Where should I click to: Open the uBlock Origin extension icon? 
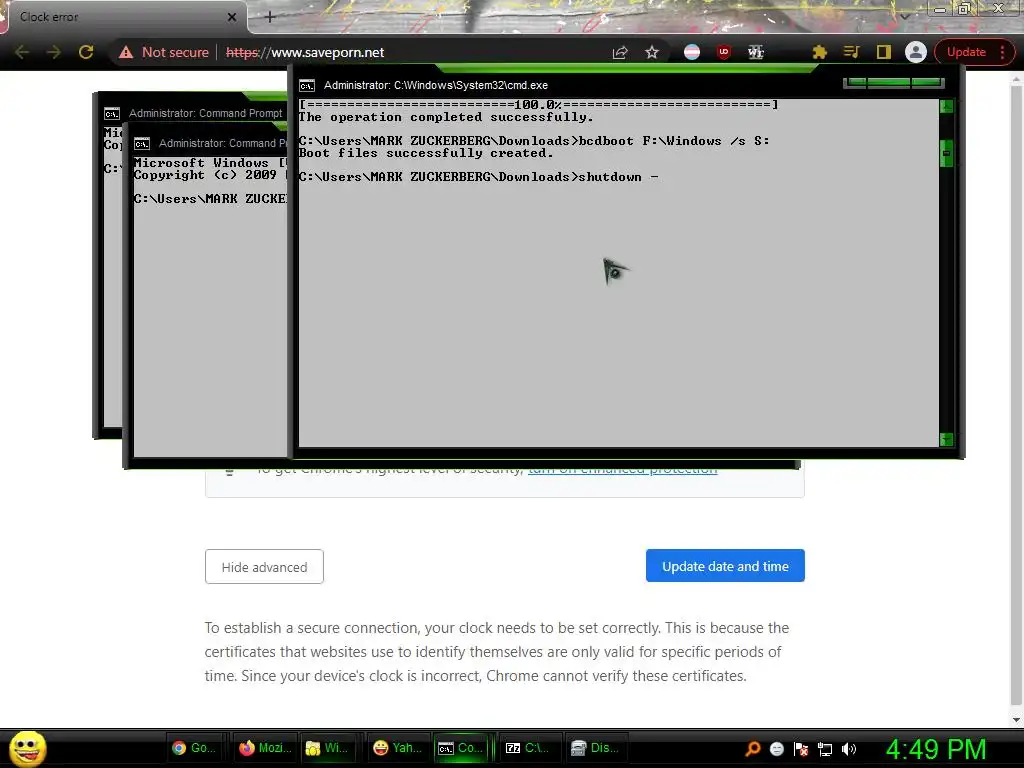point(724,52)
